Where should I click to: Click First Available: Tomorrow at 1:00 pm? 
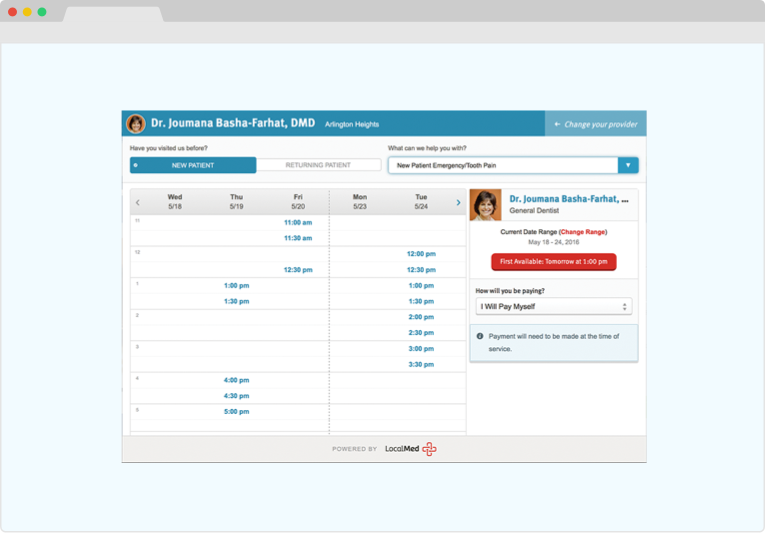click(554, 262)
